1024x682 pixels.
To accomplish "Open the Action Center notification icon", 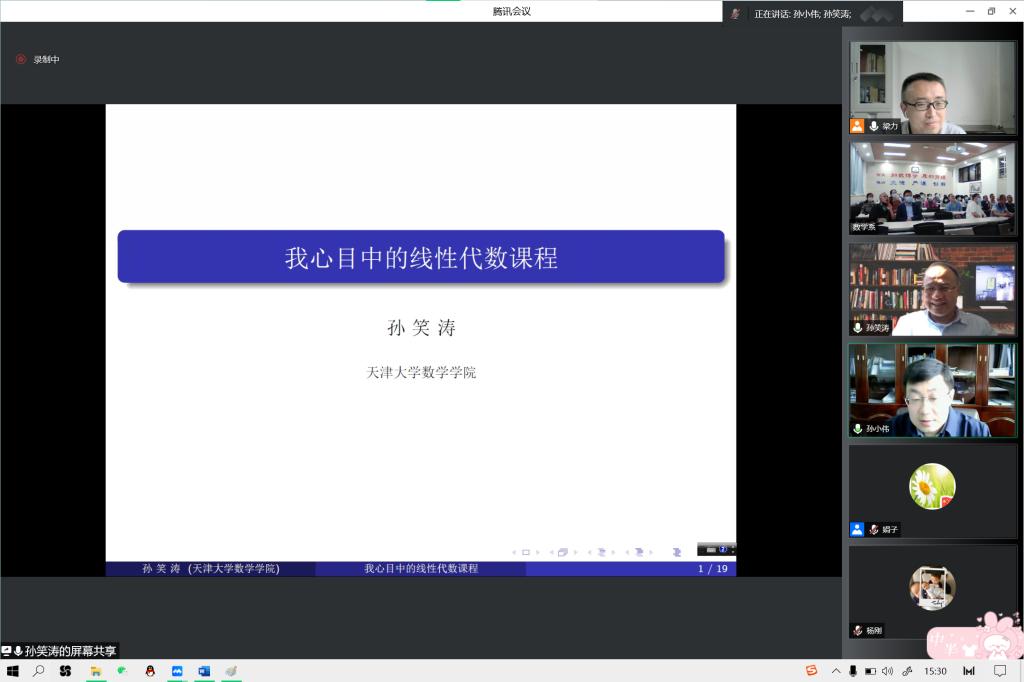I will tap(998, 671).
